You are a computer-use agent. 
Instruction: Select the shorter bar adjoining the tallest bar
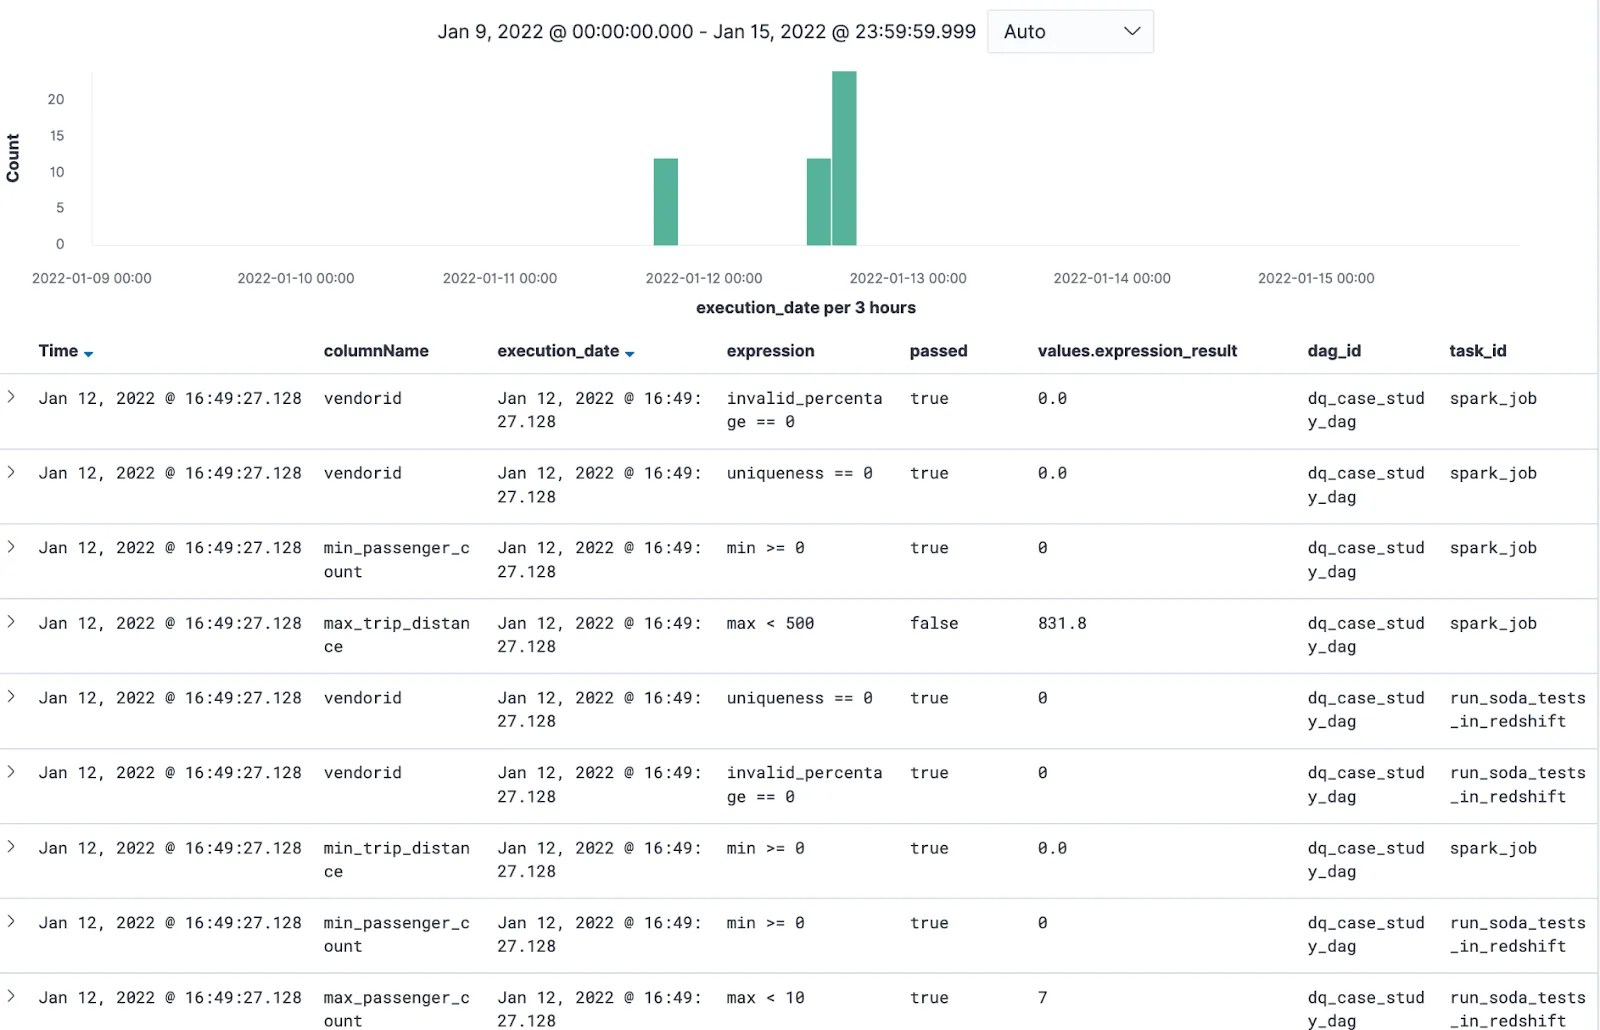pyautogui.click(x=819, y=202)
